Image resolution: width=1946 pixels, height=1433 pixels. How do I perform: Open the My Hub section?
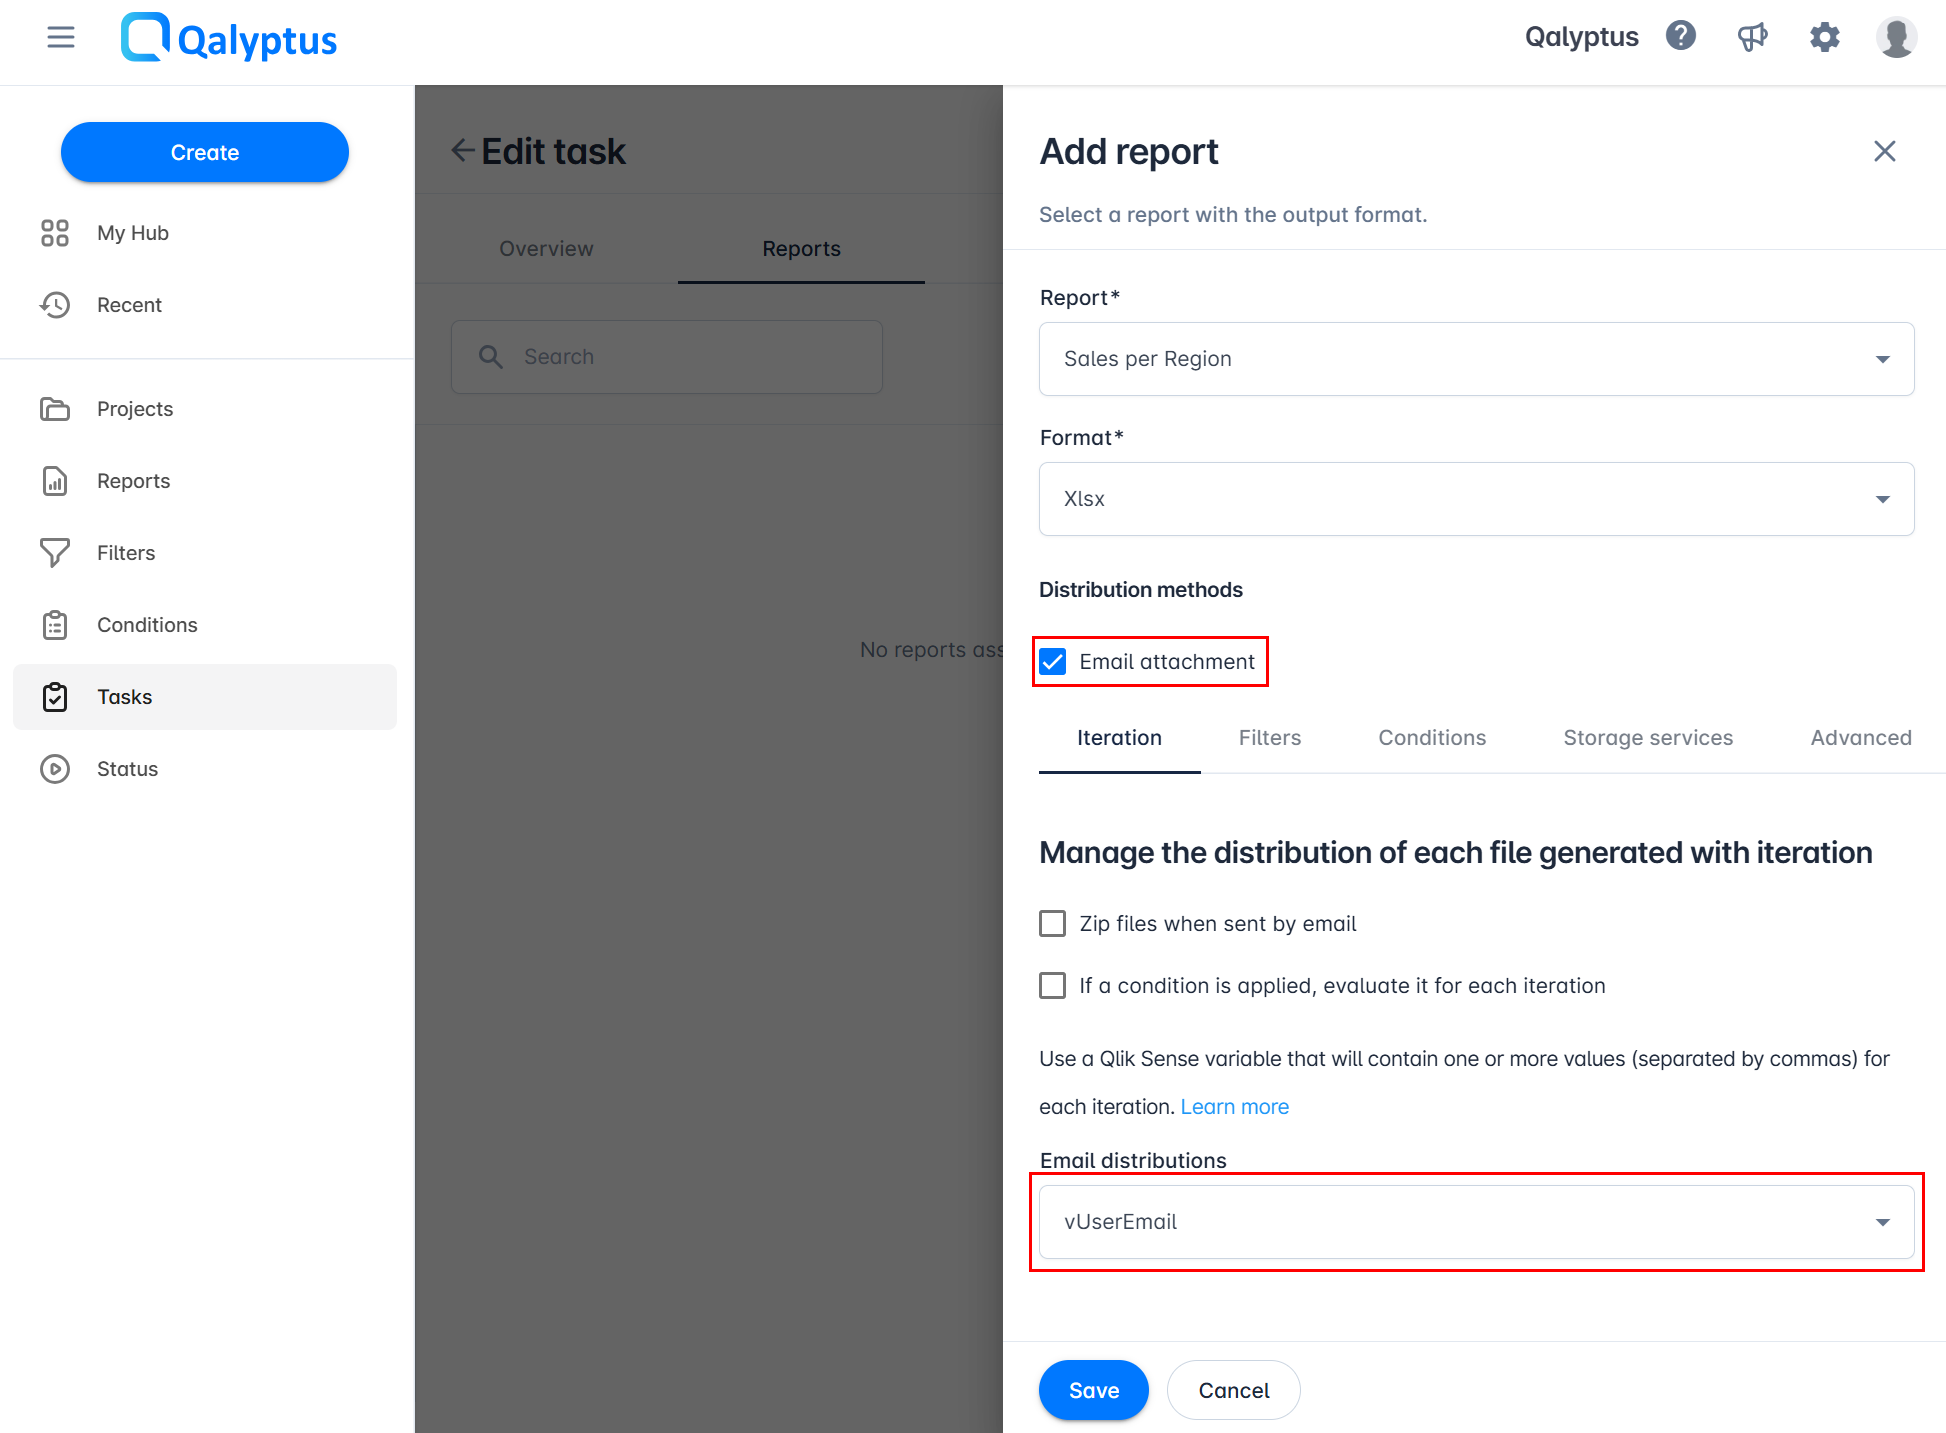(x=131, y=232)
